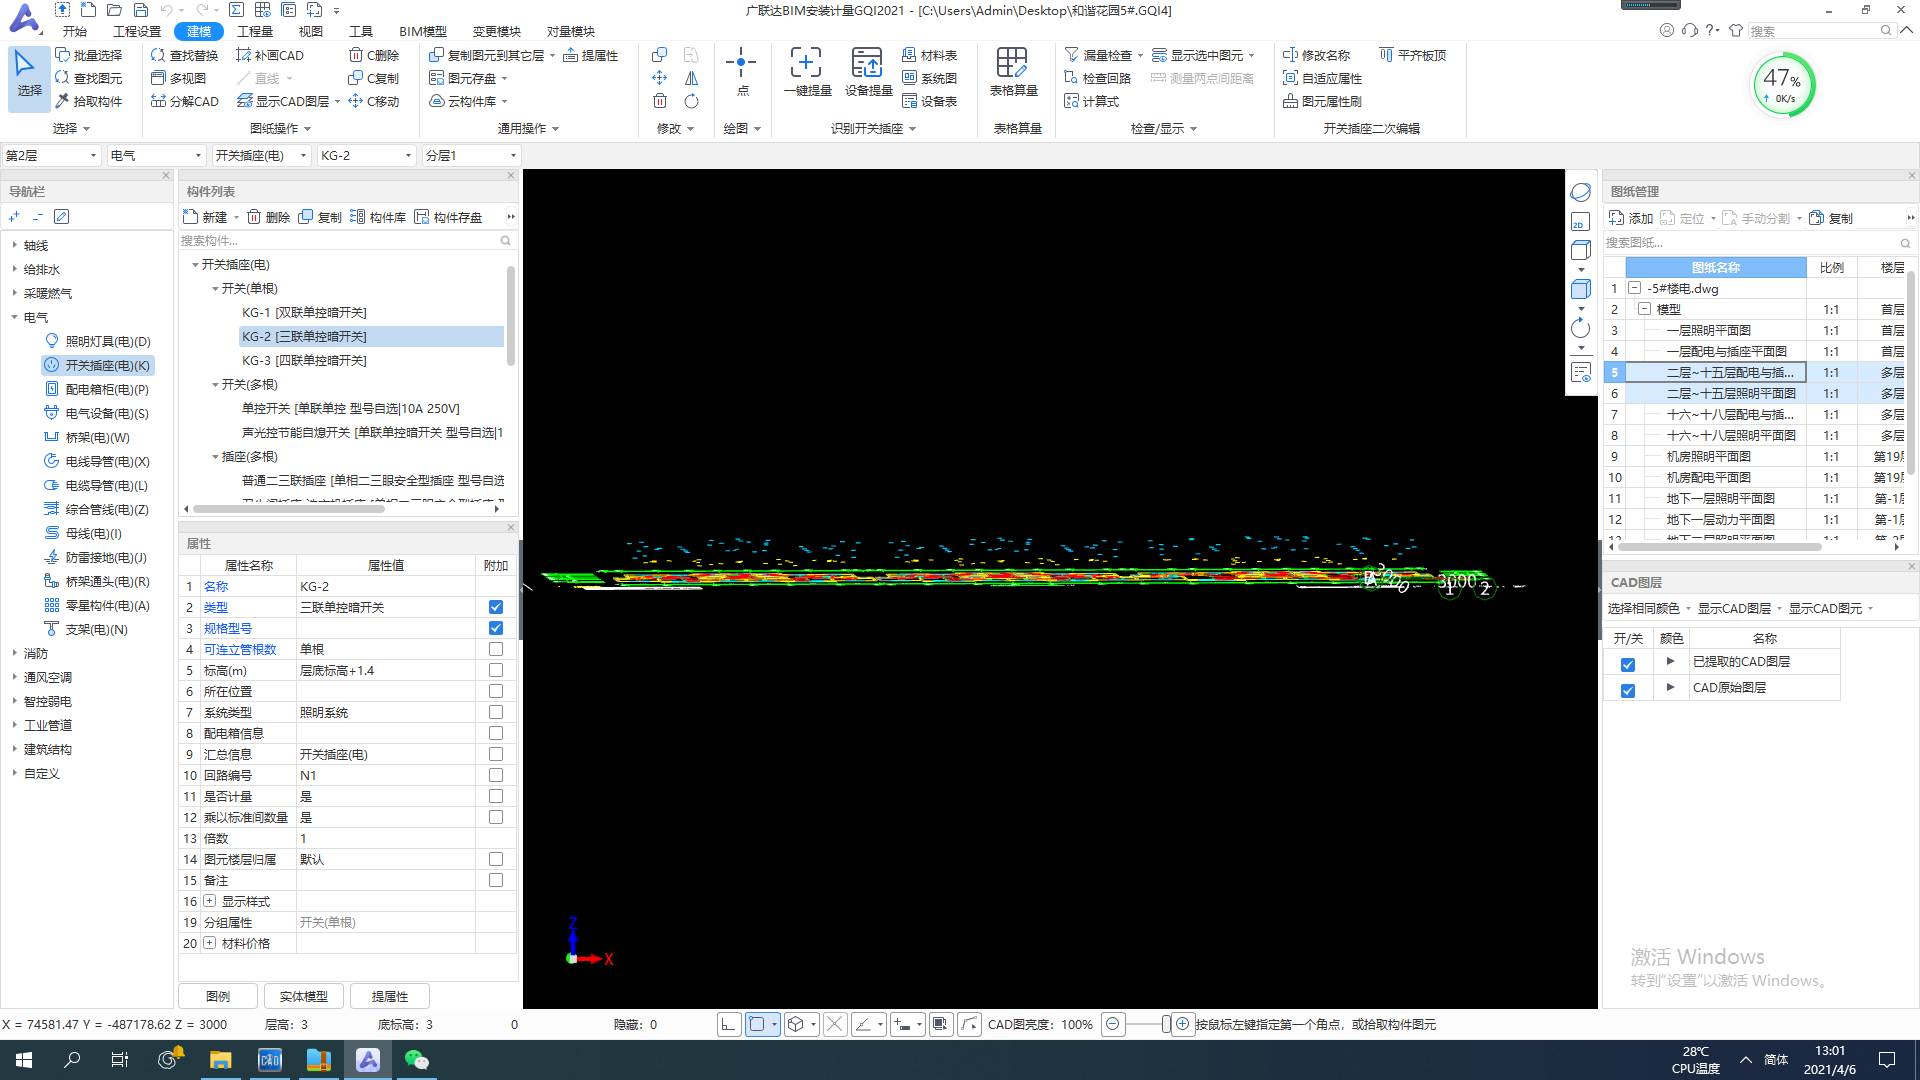Click the 提属性 button below properties
Viewport: 1920px width, 1080px height.
click(390, 996)
